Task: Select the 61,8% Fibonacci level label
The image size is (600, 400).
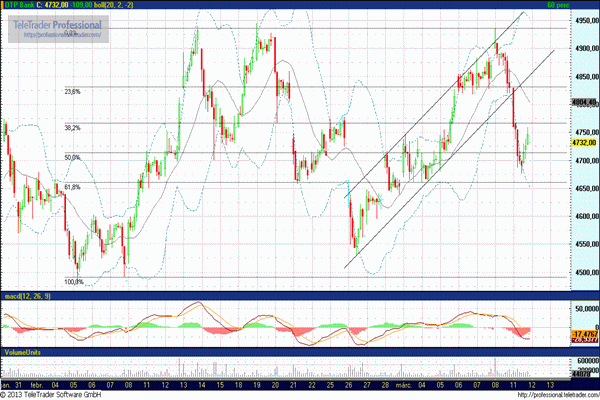Action: pos(72,187)
